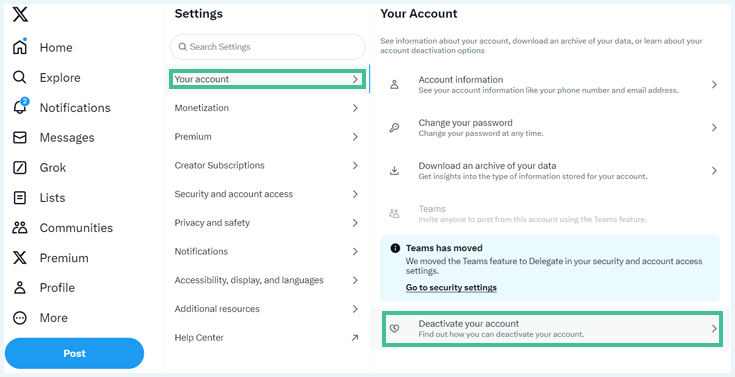Viewport: 735px width, 377px height.
Task: Click Teams has moved heading
Action: (x=444, y=248)
